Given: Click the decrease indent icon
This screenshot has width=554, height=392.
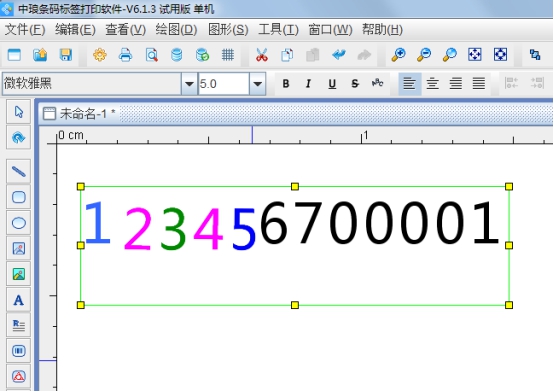Looking at the screenshot, I should (x=511, y=84).
